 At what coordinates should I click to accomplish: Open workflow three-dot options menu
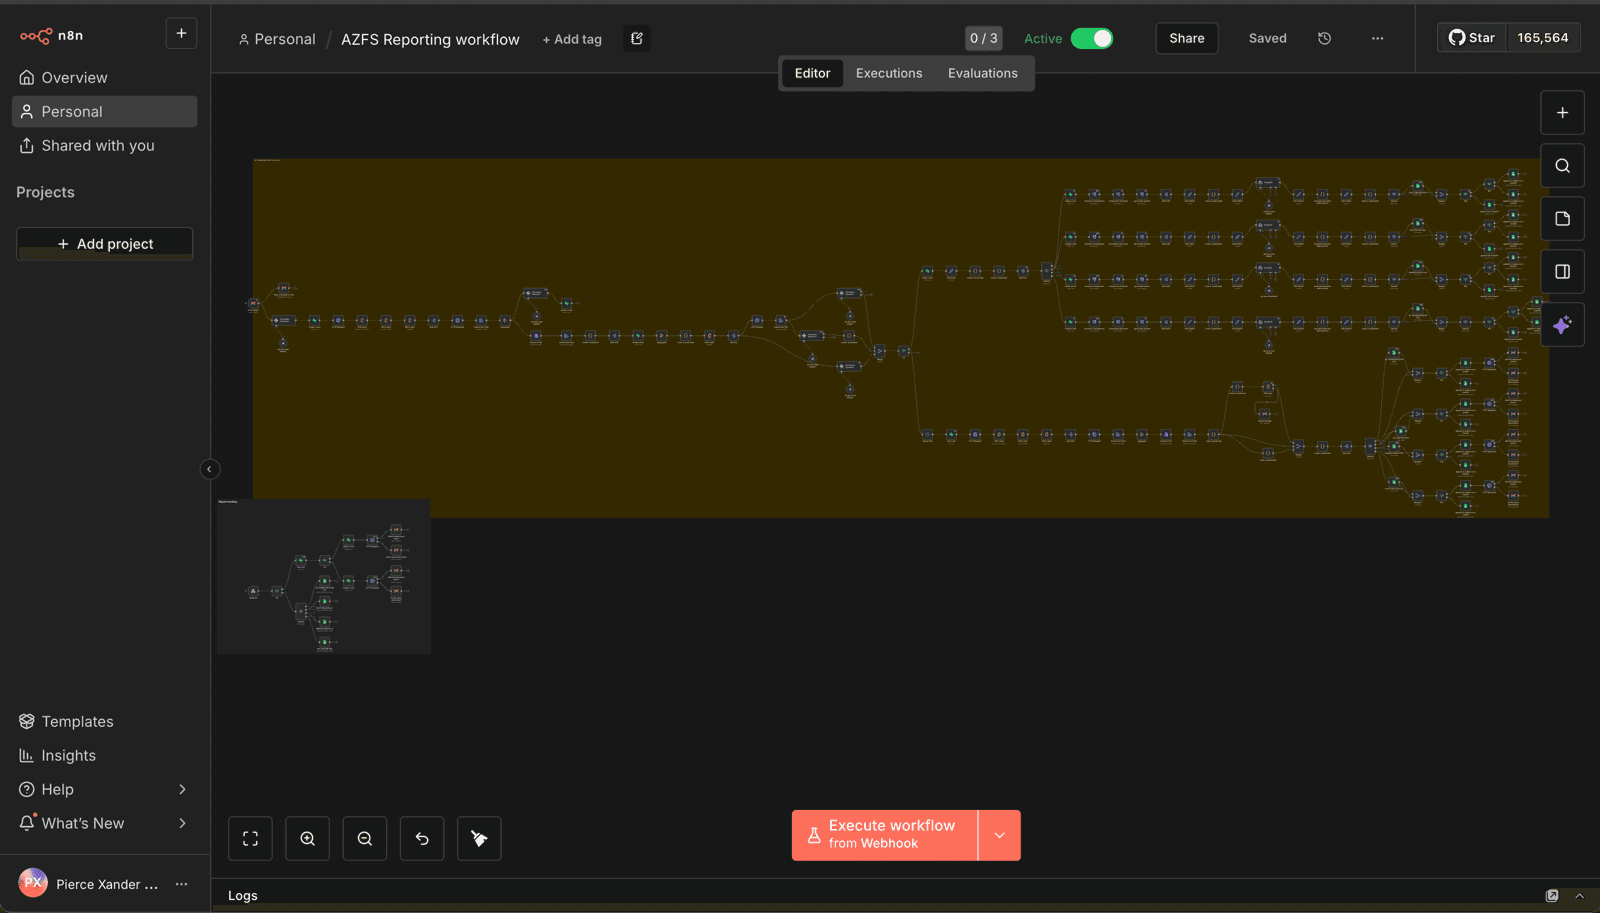click(1378, 38)
